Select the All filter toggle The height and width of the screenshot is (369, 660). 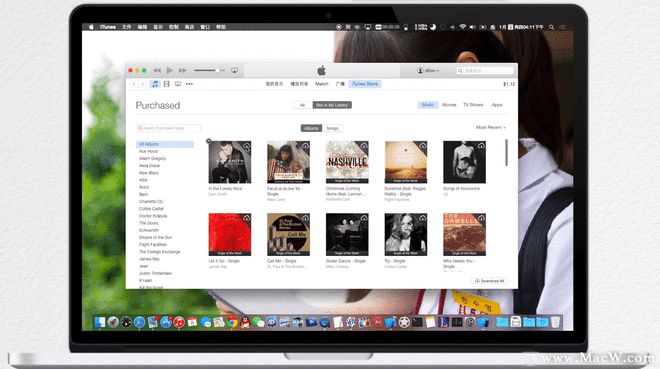(302, 105)
